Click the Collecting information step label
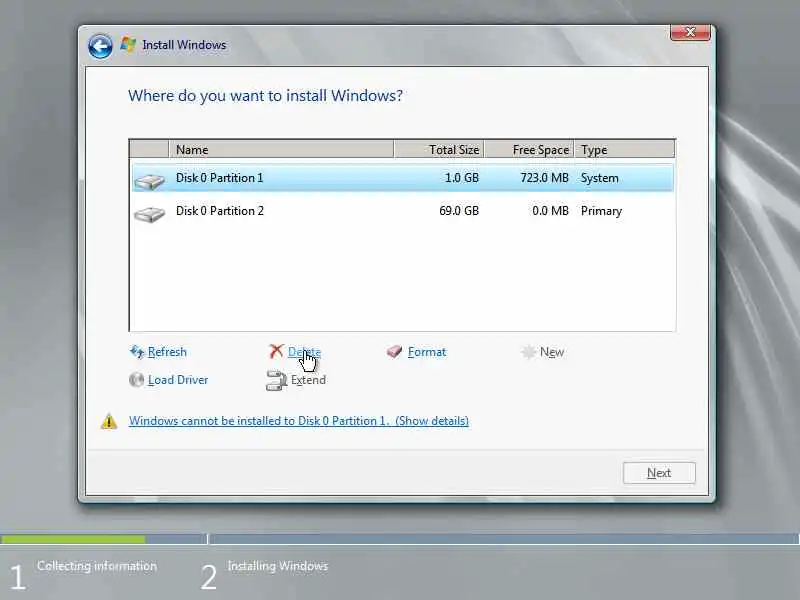The height and width of the screenshot is (600, 800). coord(96,566)
